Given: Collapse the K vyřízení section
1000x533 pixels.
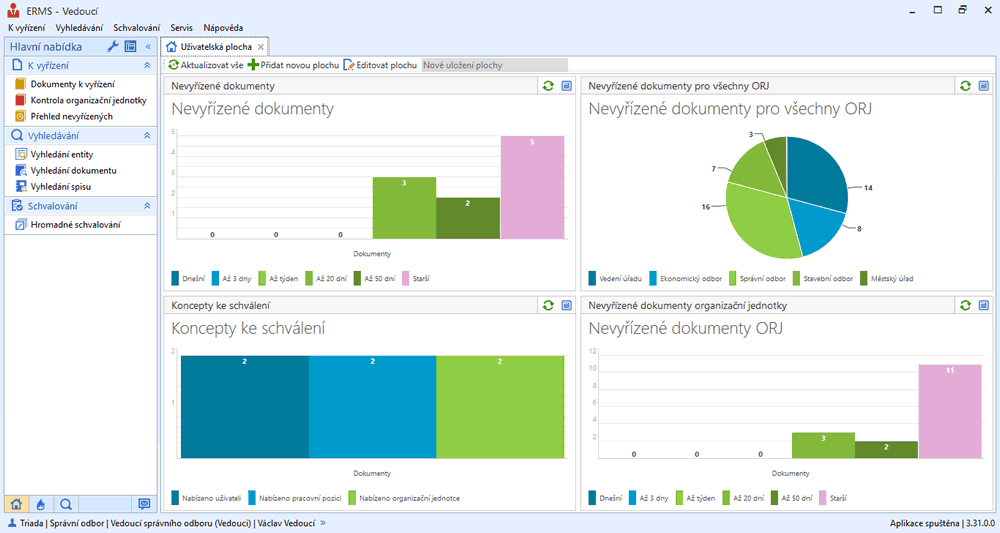Looking at the screenshot, I should [x=147, y=65].
